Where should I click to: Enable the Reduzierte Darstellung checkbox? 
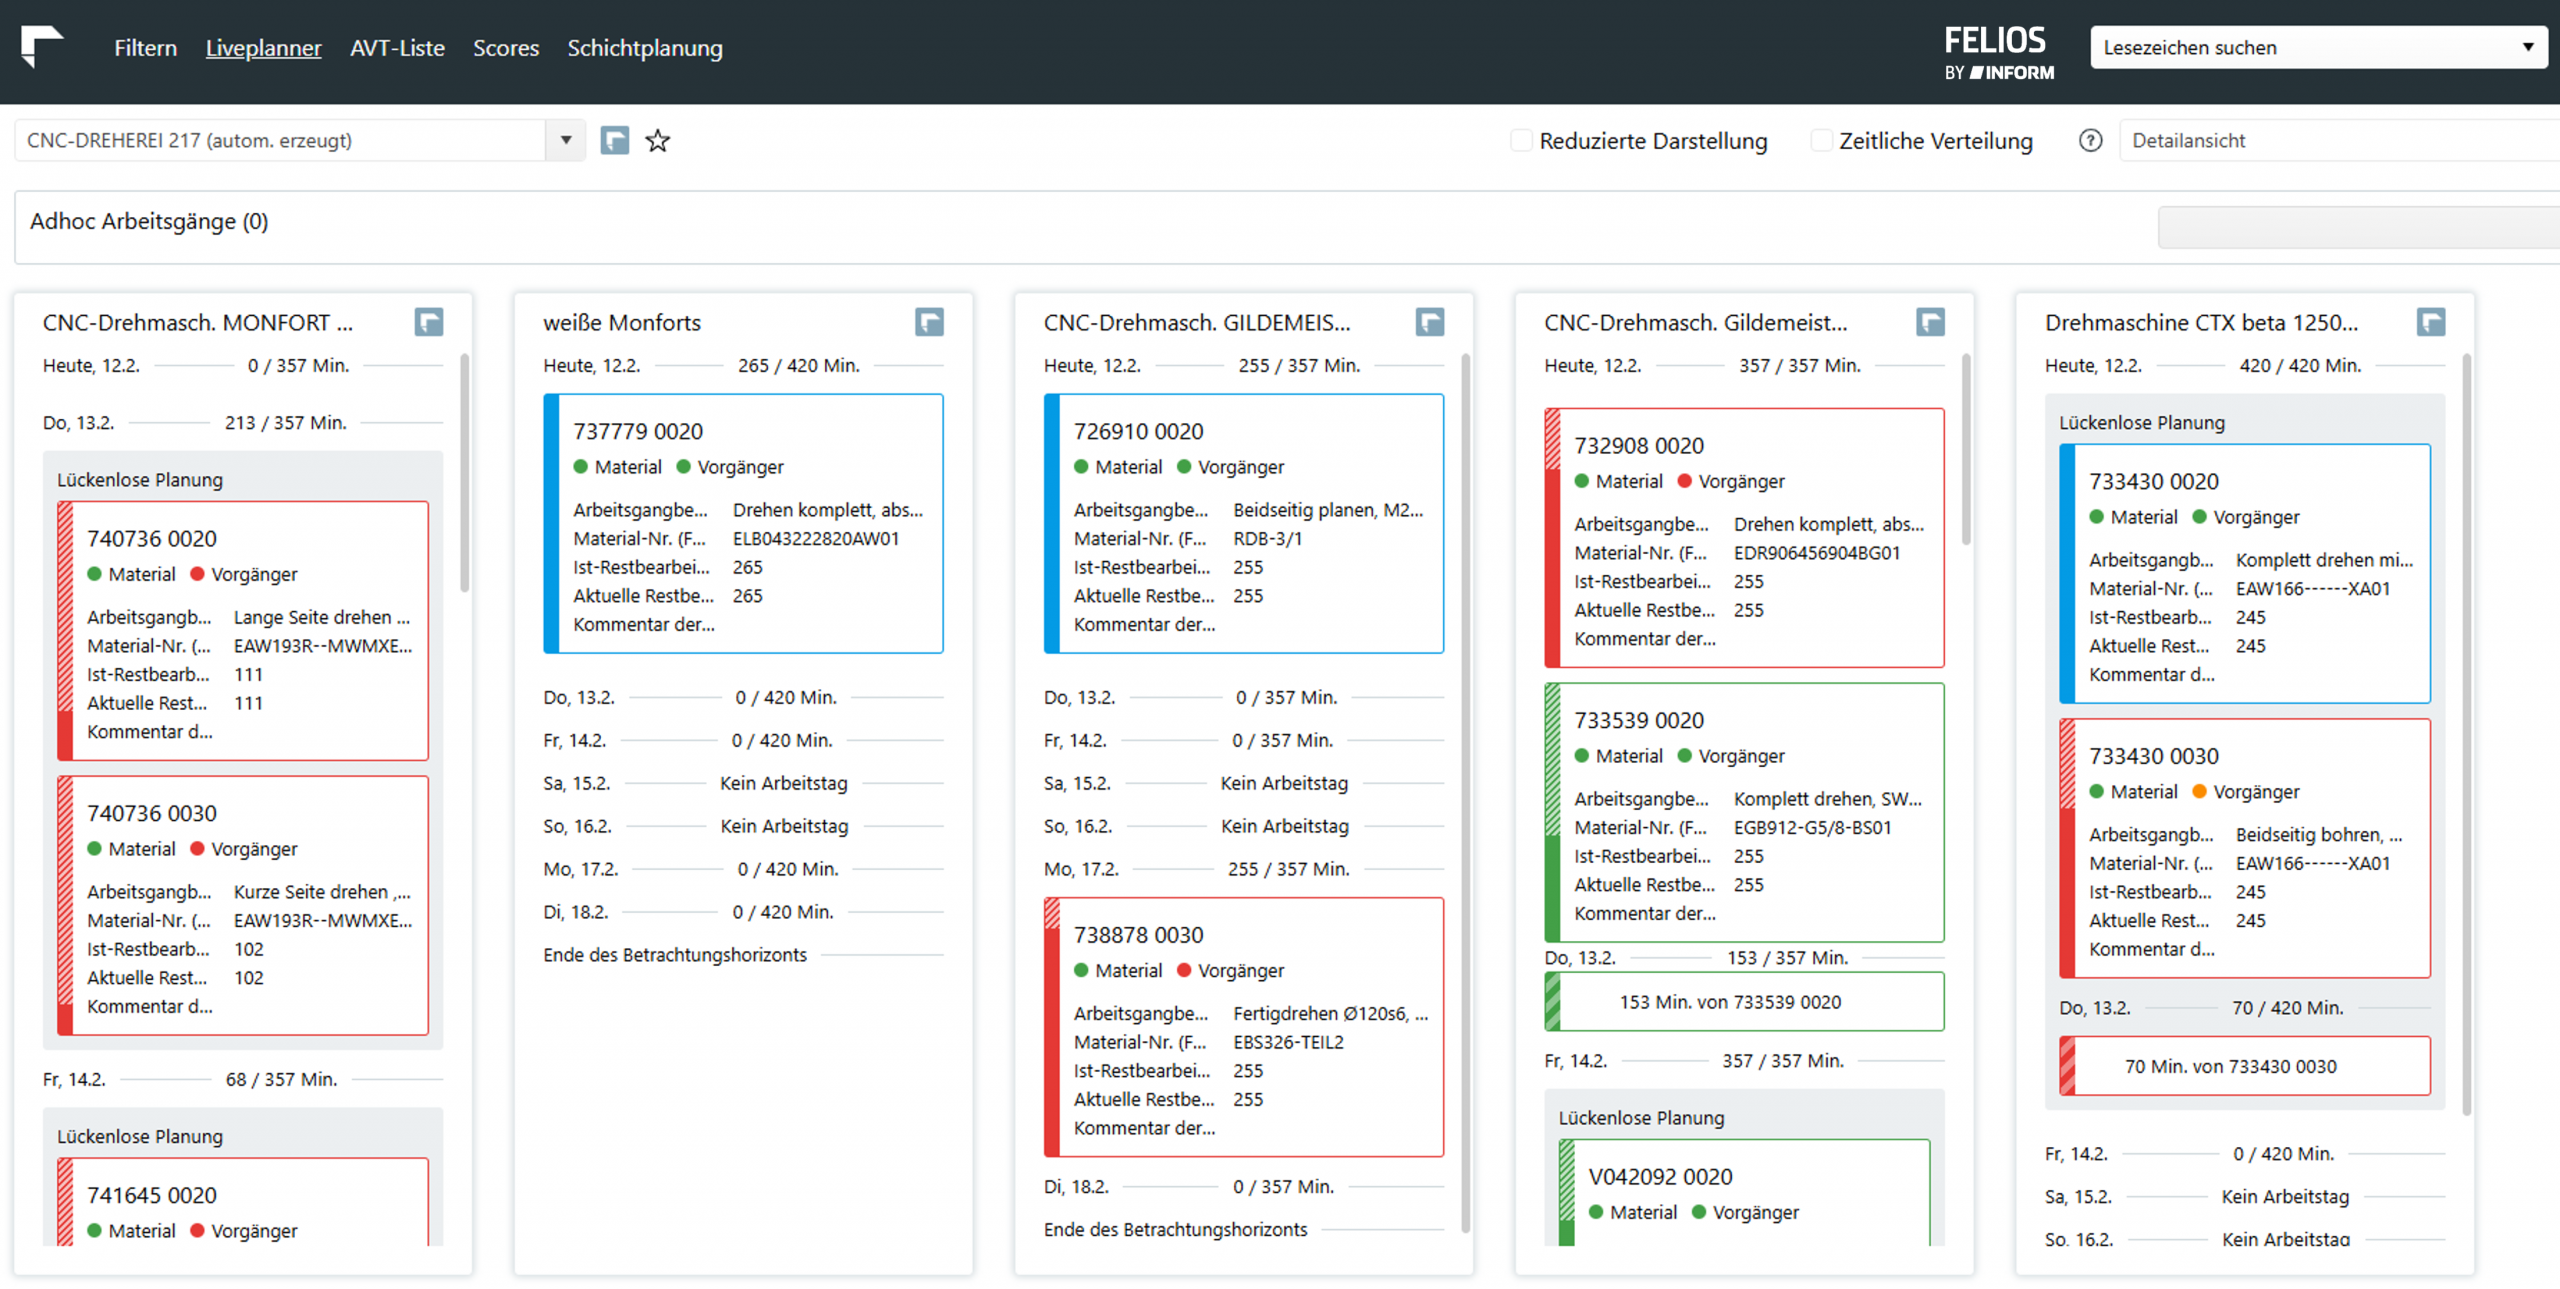tap(1521, 140)
